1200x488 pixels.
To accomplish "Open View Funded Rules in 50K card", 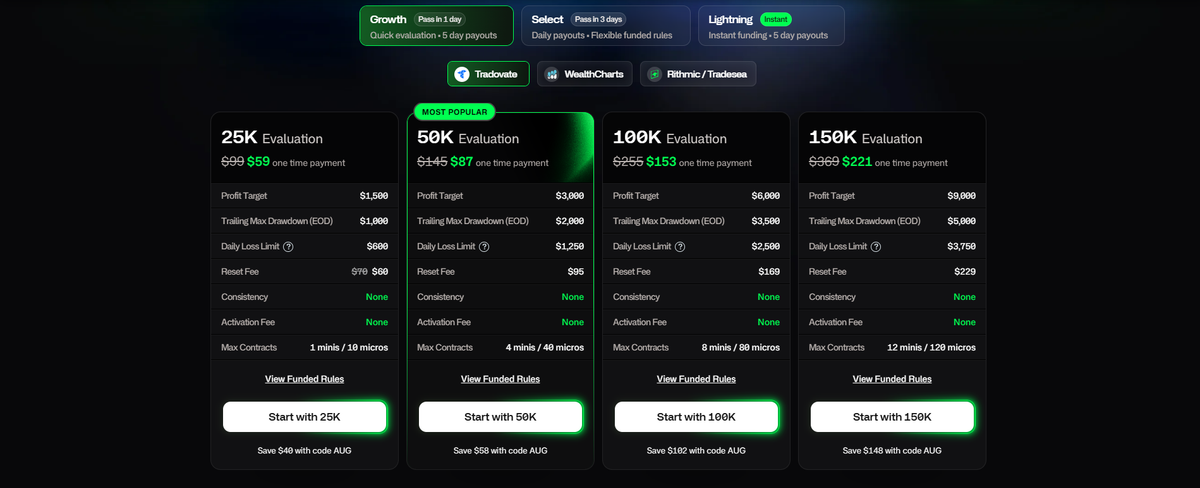I will (x=500, y=379).
